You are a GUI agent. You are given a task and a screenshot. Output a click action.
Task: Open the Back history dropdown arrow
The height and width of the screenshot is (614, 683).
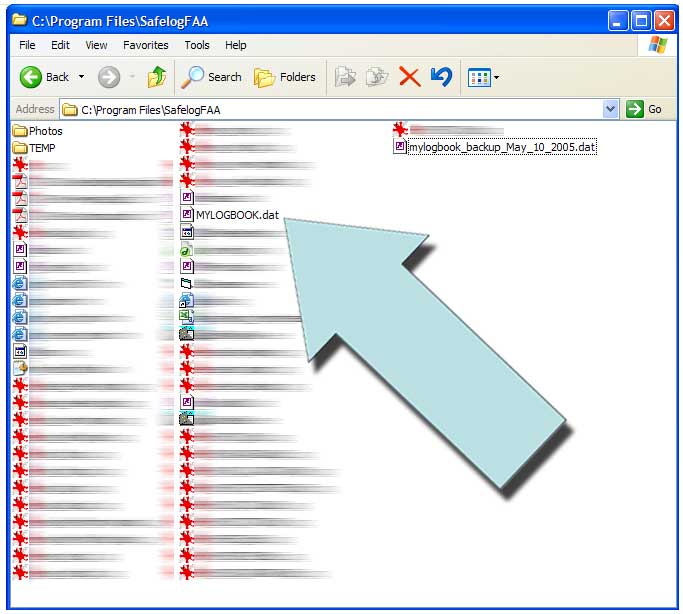point(81,77)
